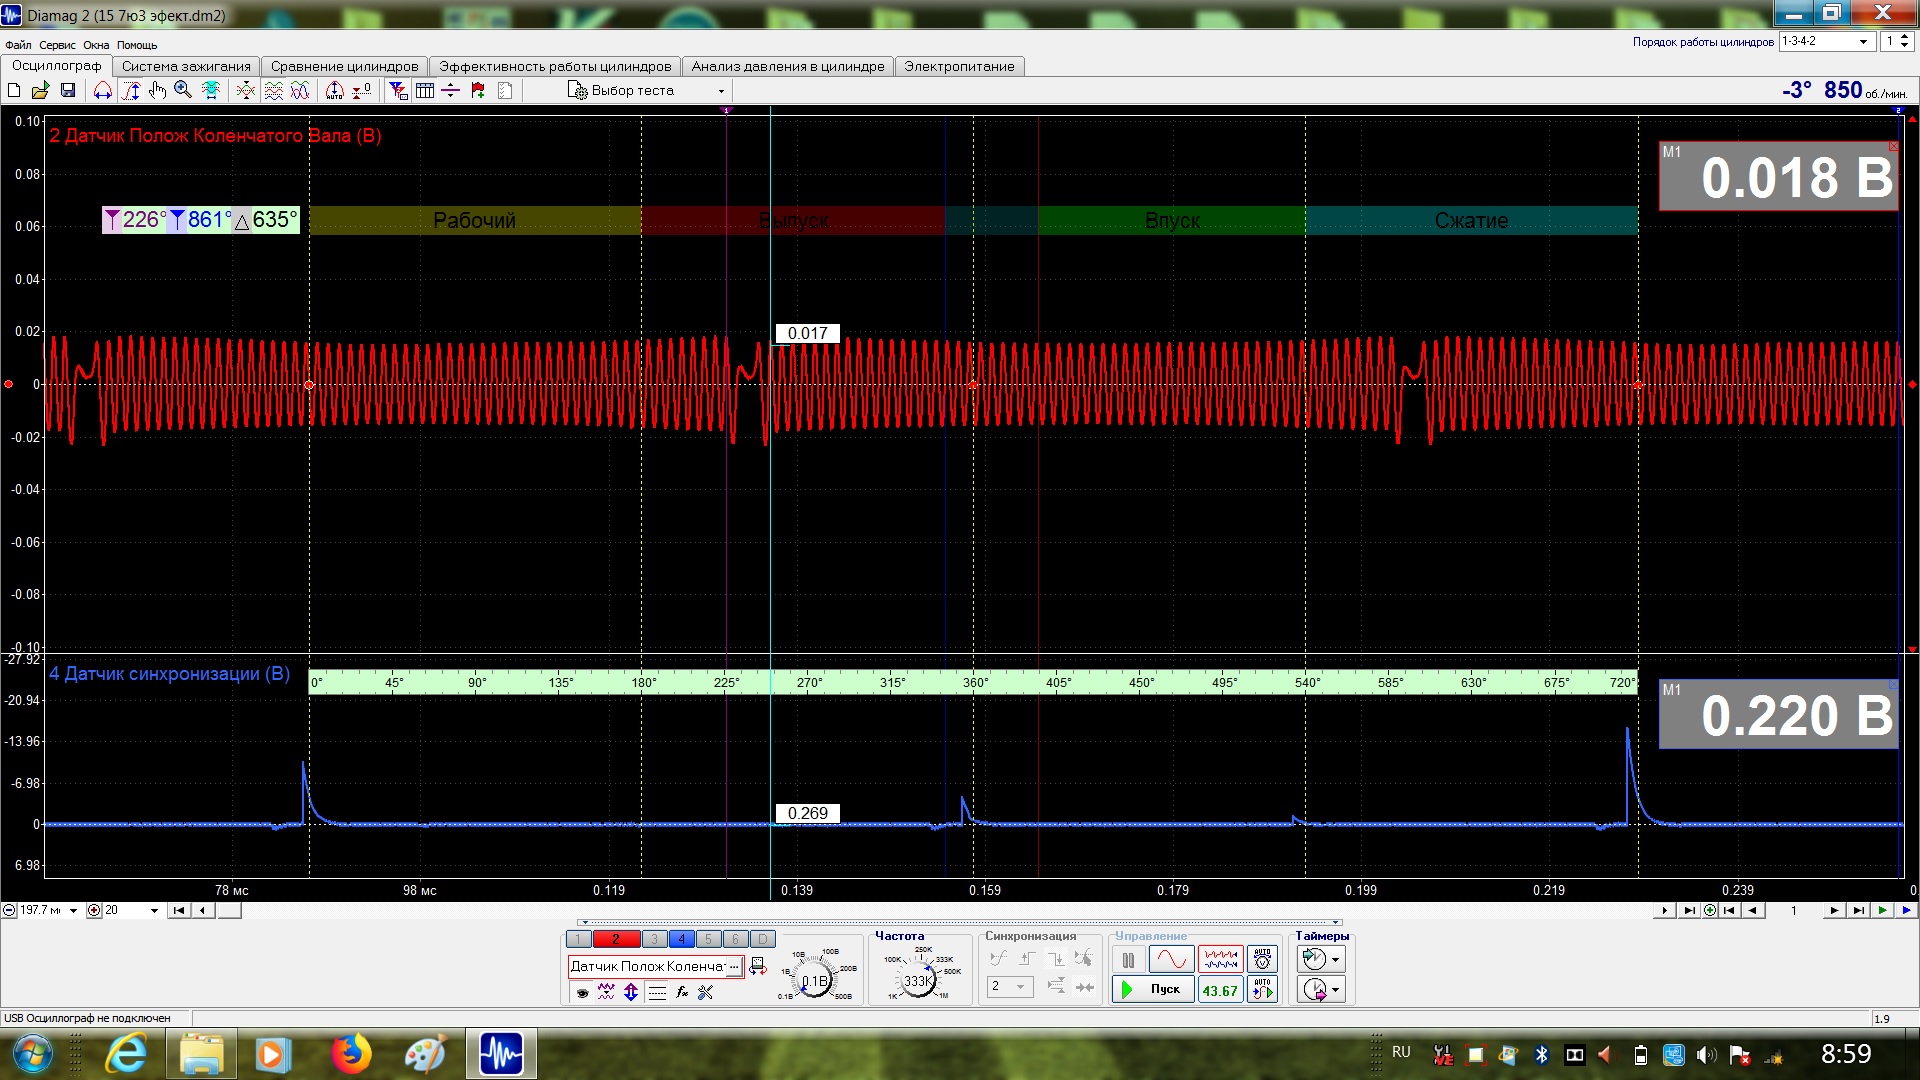
Task: Select the dual waveform recorder mode button
Action: pos(1220,960)
